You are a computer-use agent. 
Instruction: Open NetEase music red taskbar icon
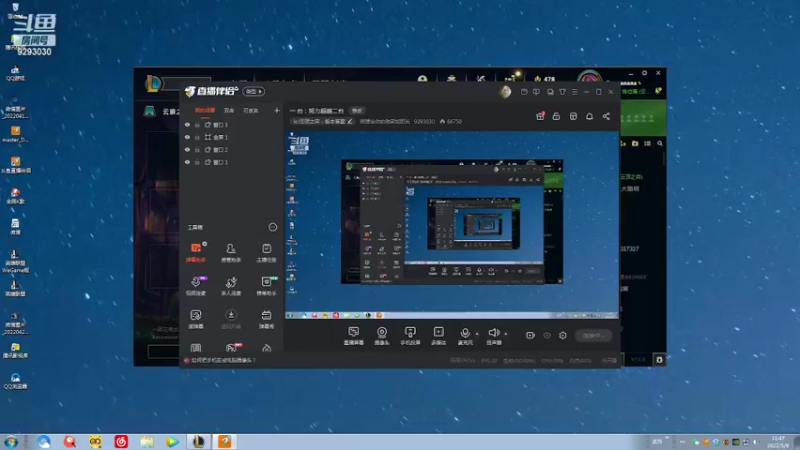click(121, 442)
